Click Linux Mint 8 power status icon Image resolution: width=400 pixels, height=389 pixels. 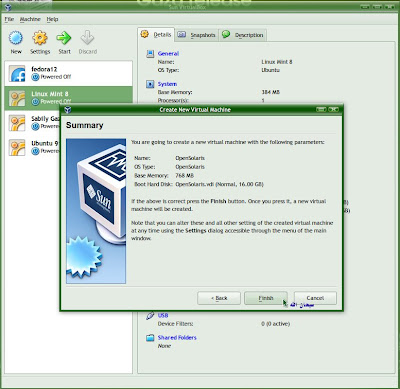click(35, 102)
